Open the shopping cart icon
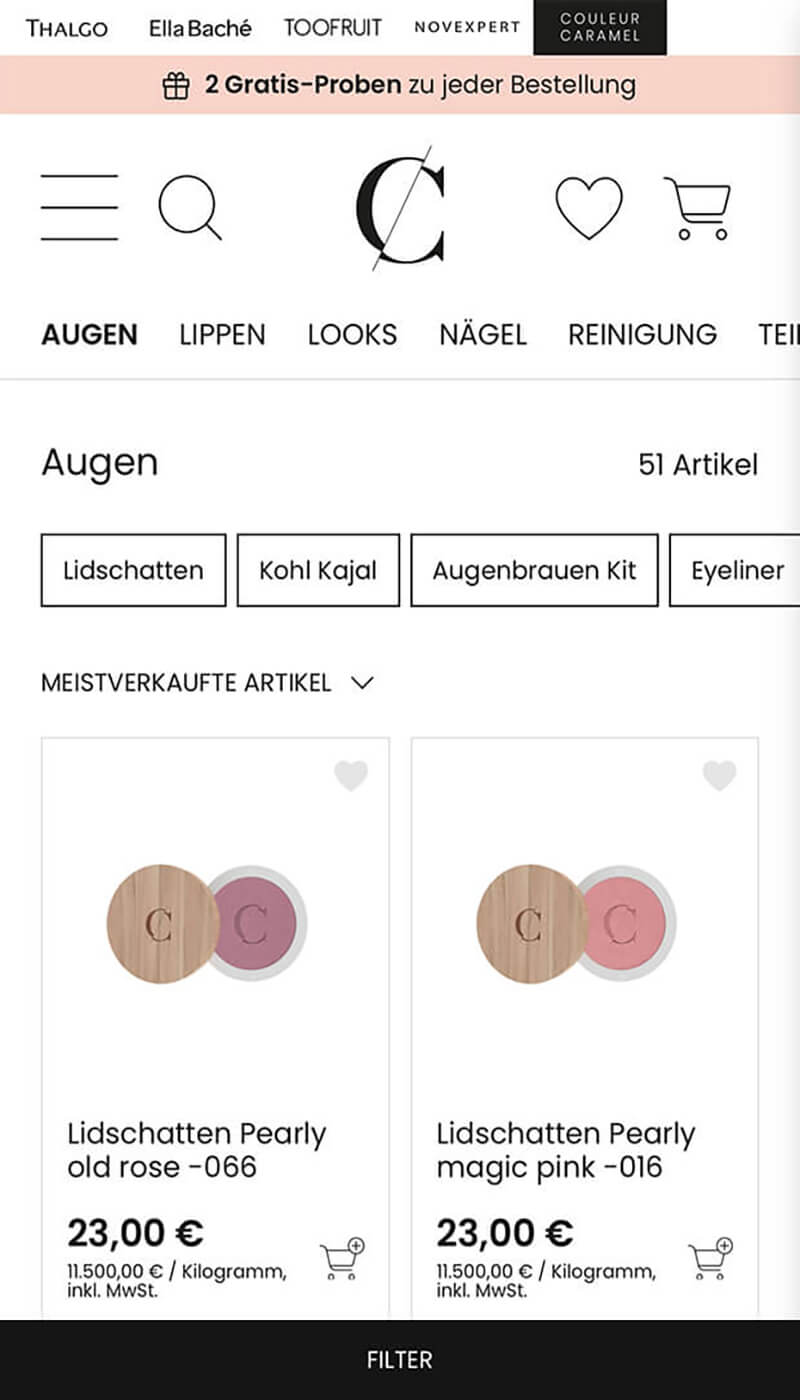Screen dimensions: 800x1400 (698, 208)
